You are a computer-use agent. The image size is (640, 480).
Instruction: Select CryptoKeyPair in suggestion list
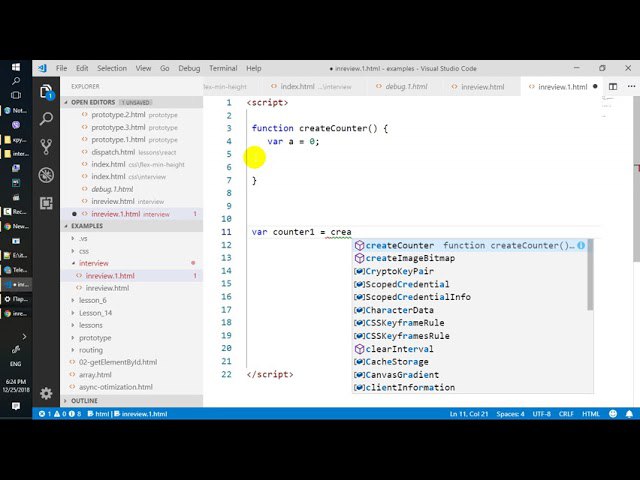point(470,271)
